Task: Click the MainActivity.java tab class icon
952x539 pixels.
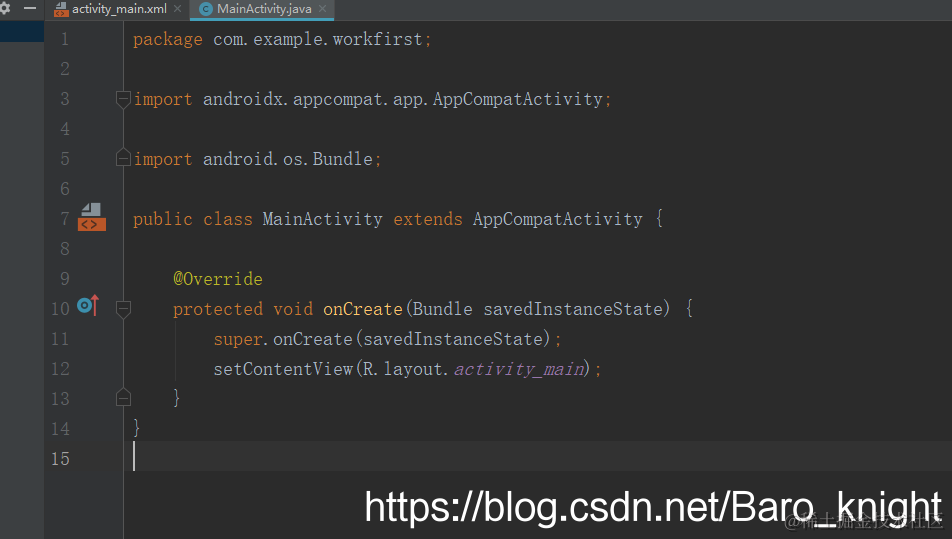Action: (206, 9)
